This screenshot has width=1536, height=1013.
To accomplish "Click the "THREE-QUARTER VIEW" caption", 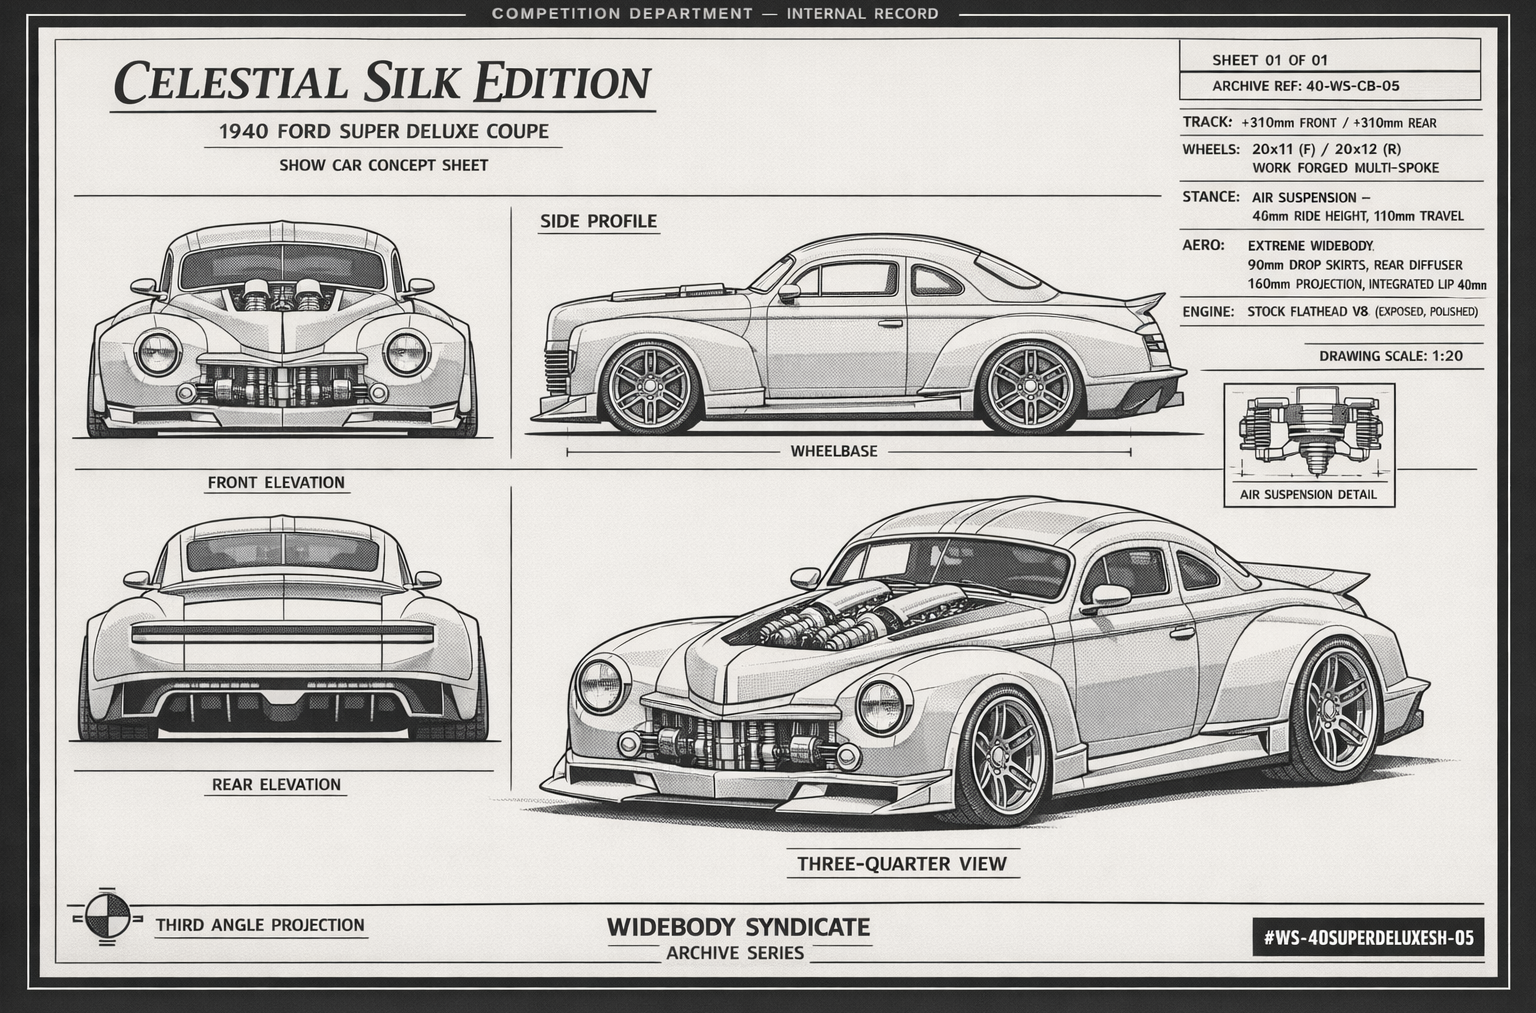I will pyautogui.click(x=902, y=863).
